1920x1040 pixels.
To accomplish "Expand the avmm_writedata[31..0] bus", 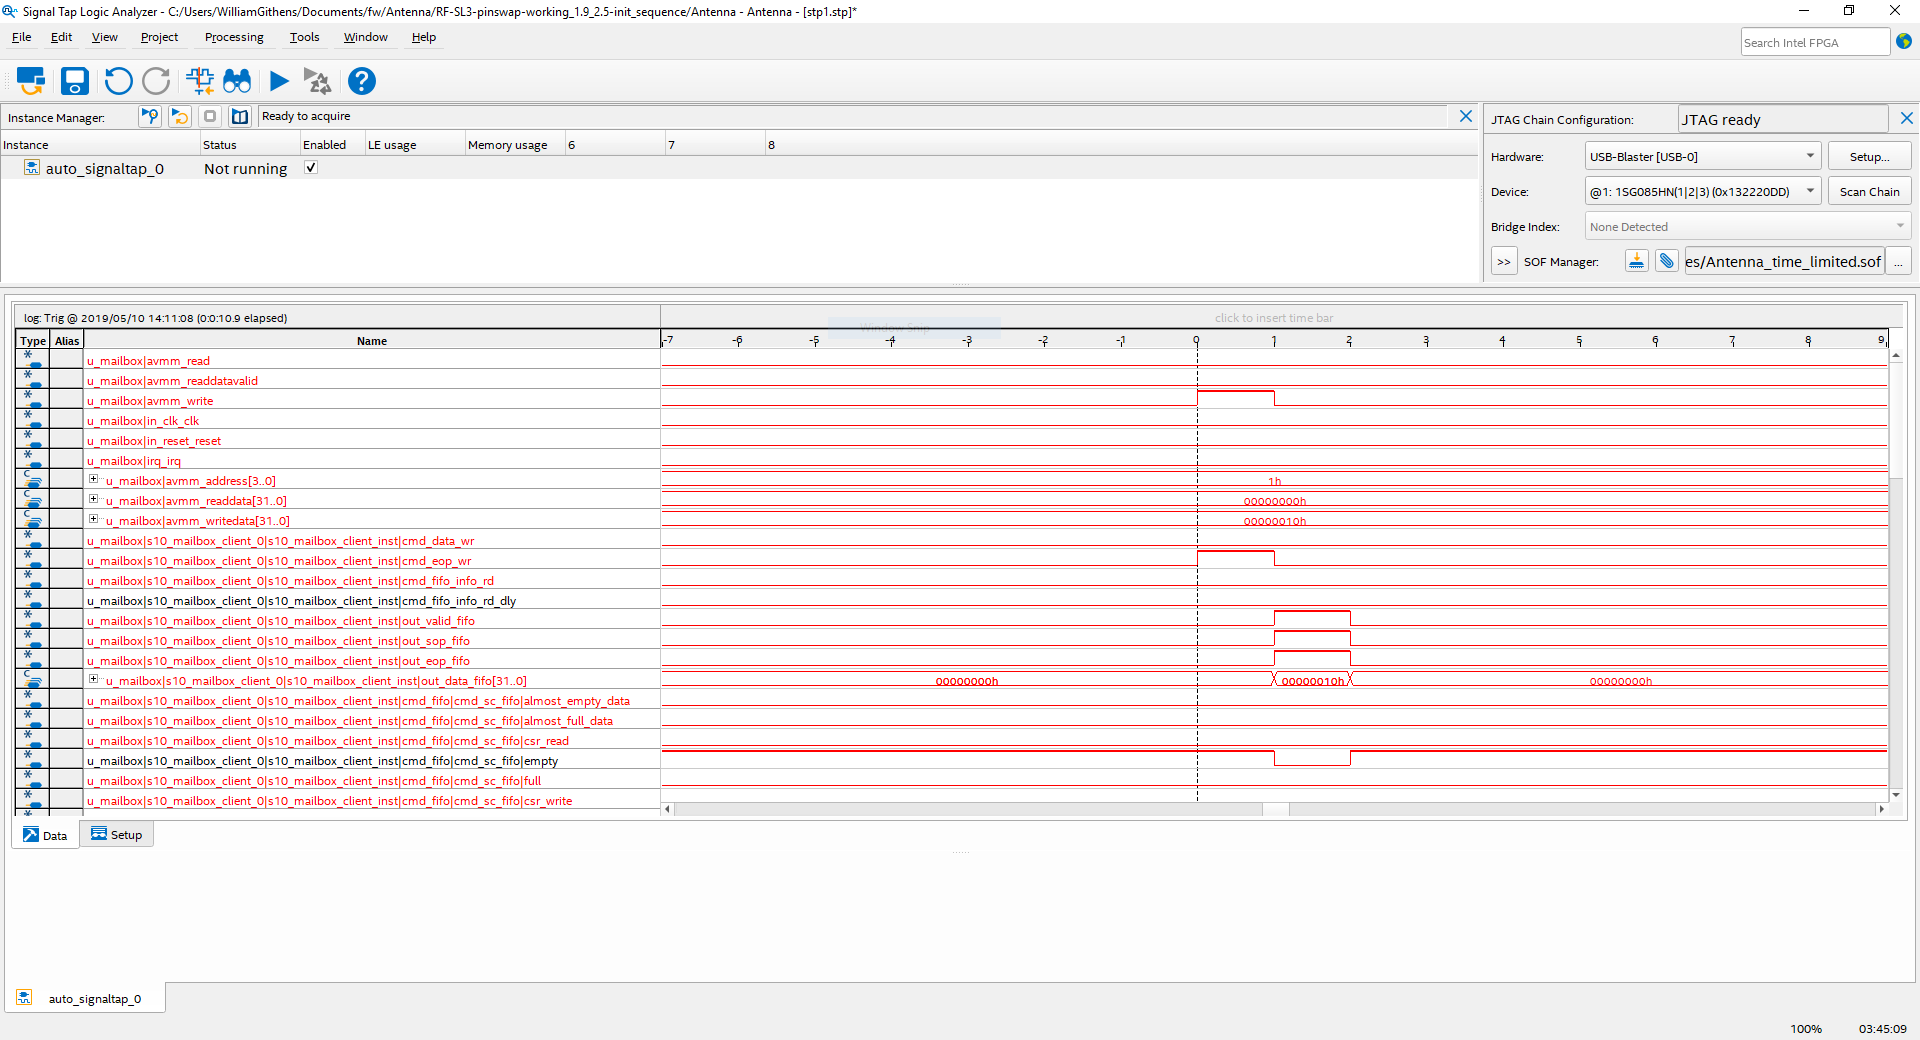I will tap(93, 519).
